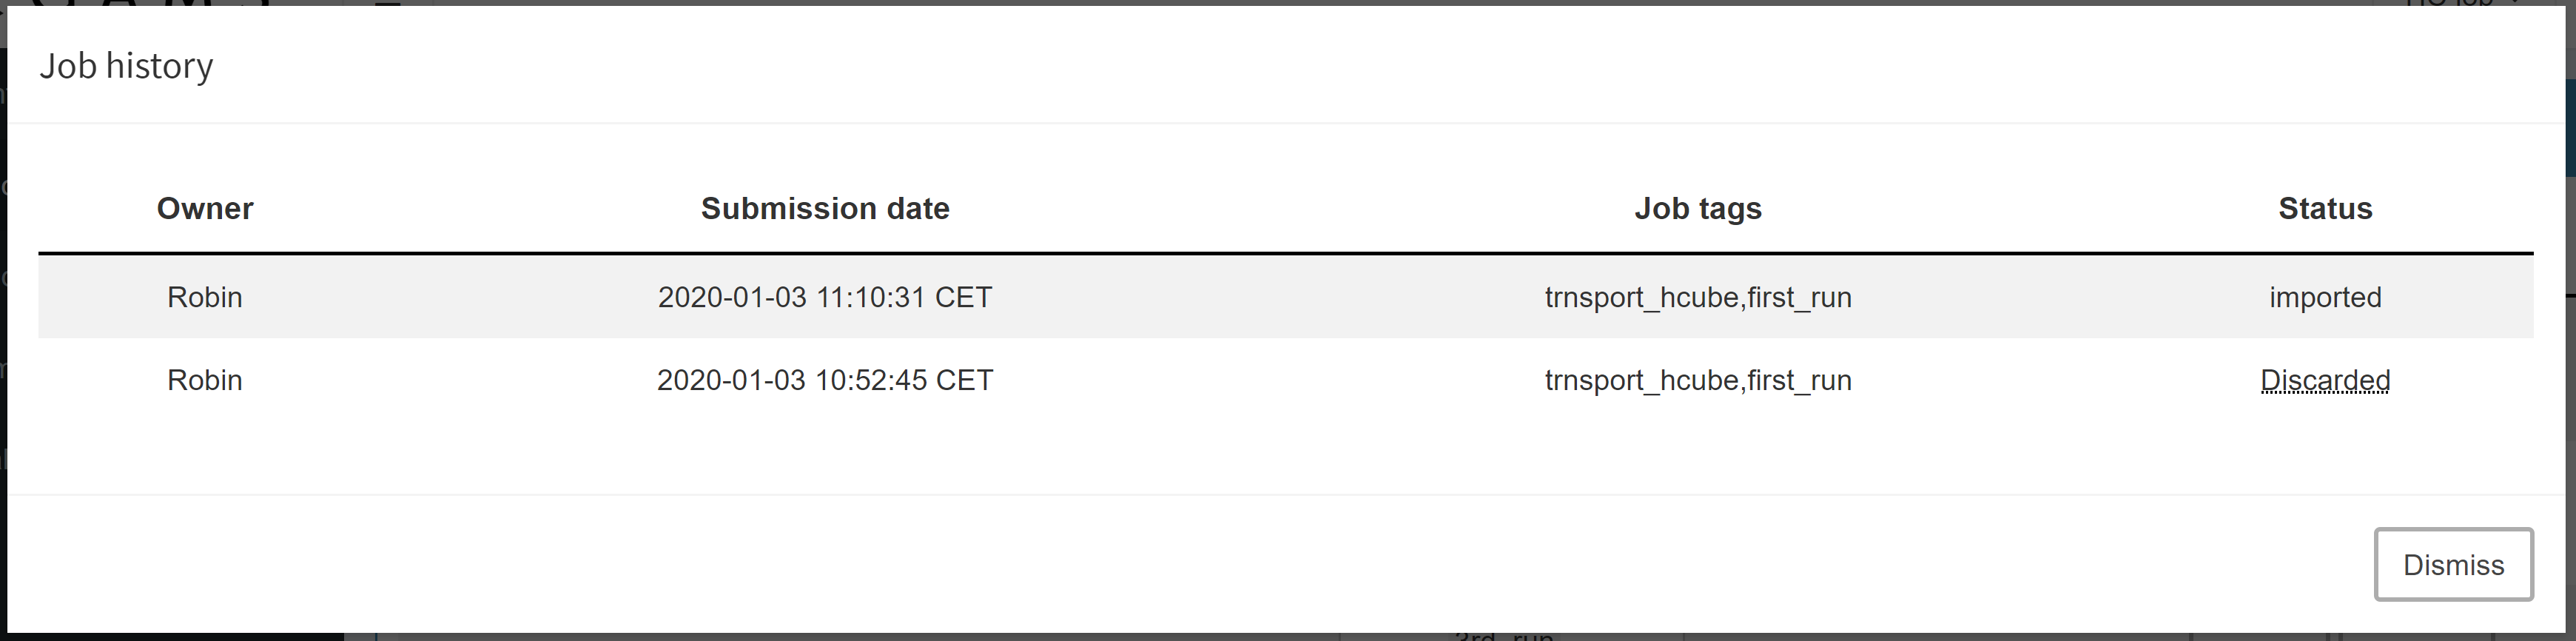Click the Submission date column header
Viewport: 2576px width, 641px height.
(825, 209)
